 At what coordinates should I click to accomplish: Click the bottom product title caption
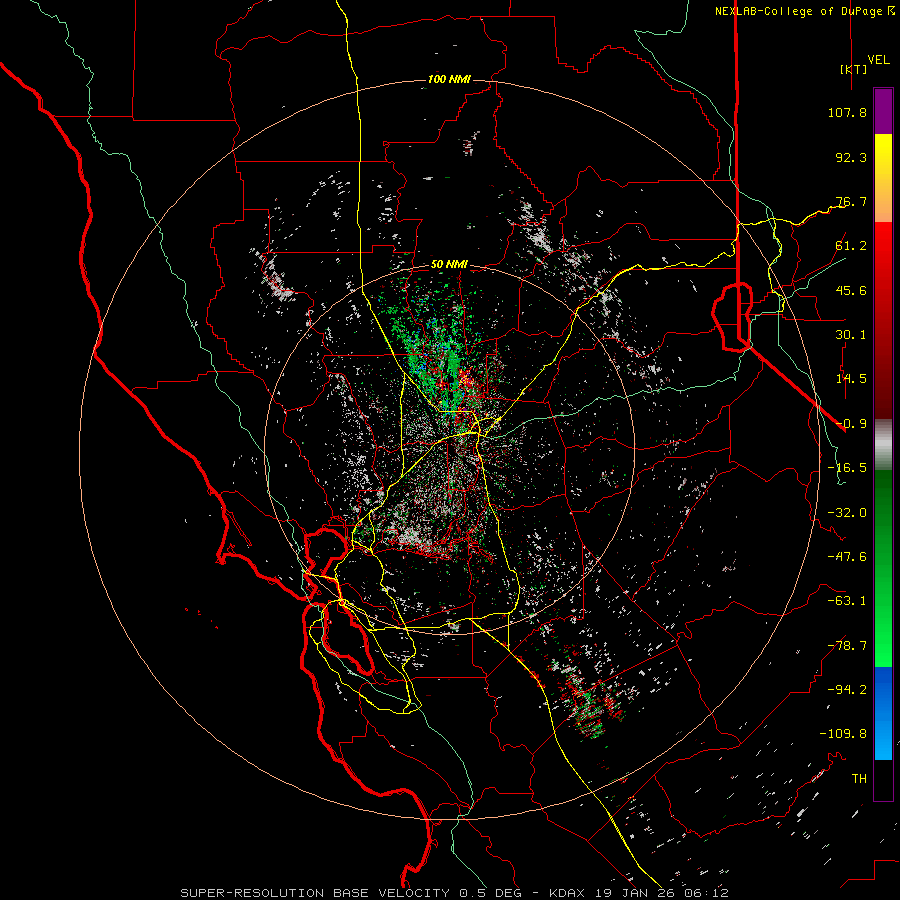pyautogui.click(x=455, y=893)
